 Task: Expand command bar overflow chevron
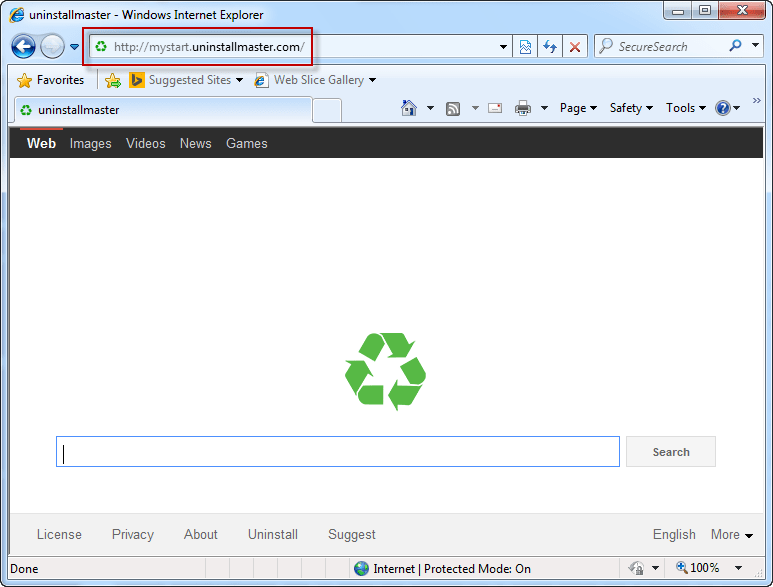(x=757, y=101)
